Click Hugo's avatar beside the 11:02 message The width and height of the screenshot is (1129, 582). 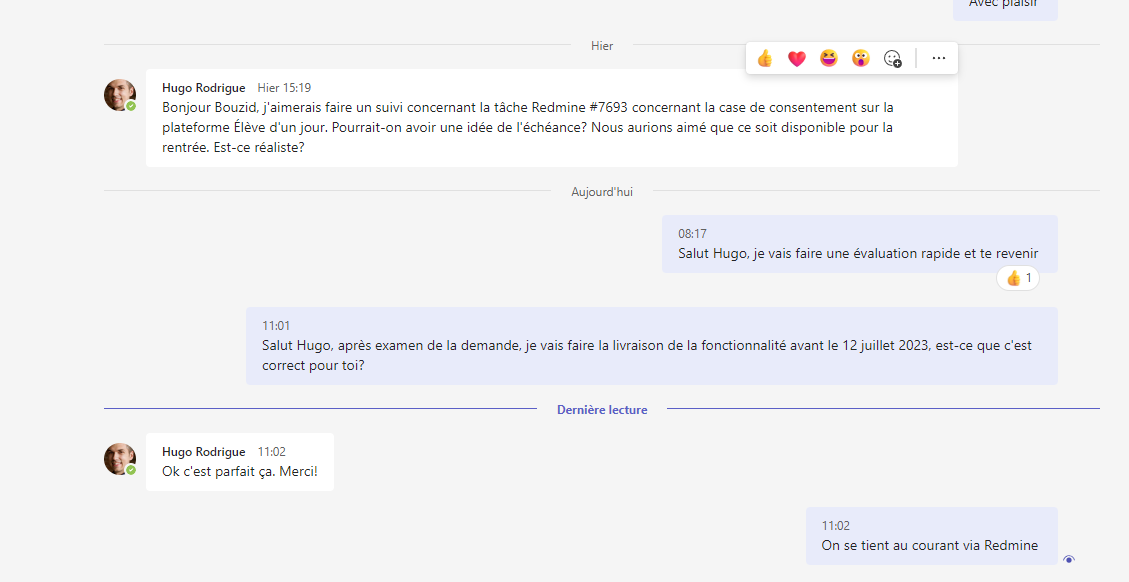(120, 459)
